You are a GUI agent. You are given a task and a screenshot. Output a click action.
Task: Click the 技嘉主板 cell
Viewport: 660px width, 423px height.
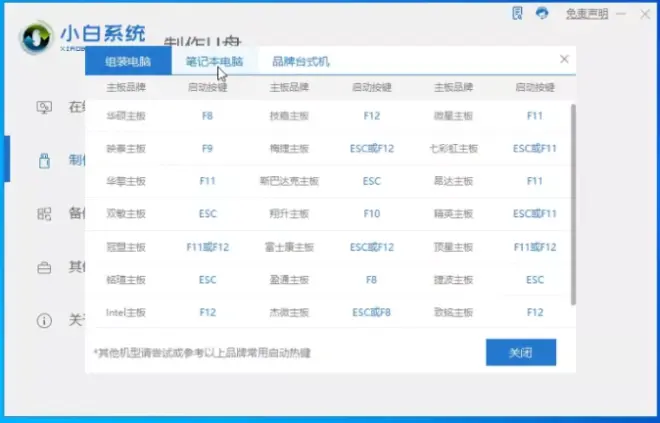pos(289,116)
